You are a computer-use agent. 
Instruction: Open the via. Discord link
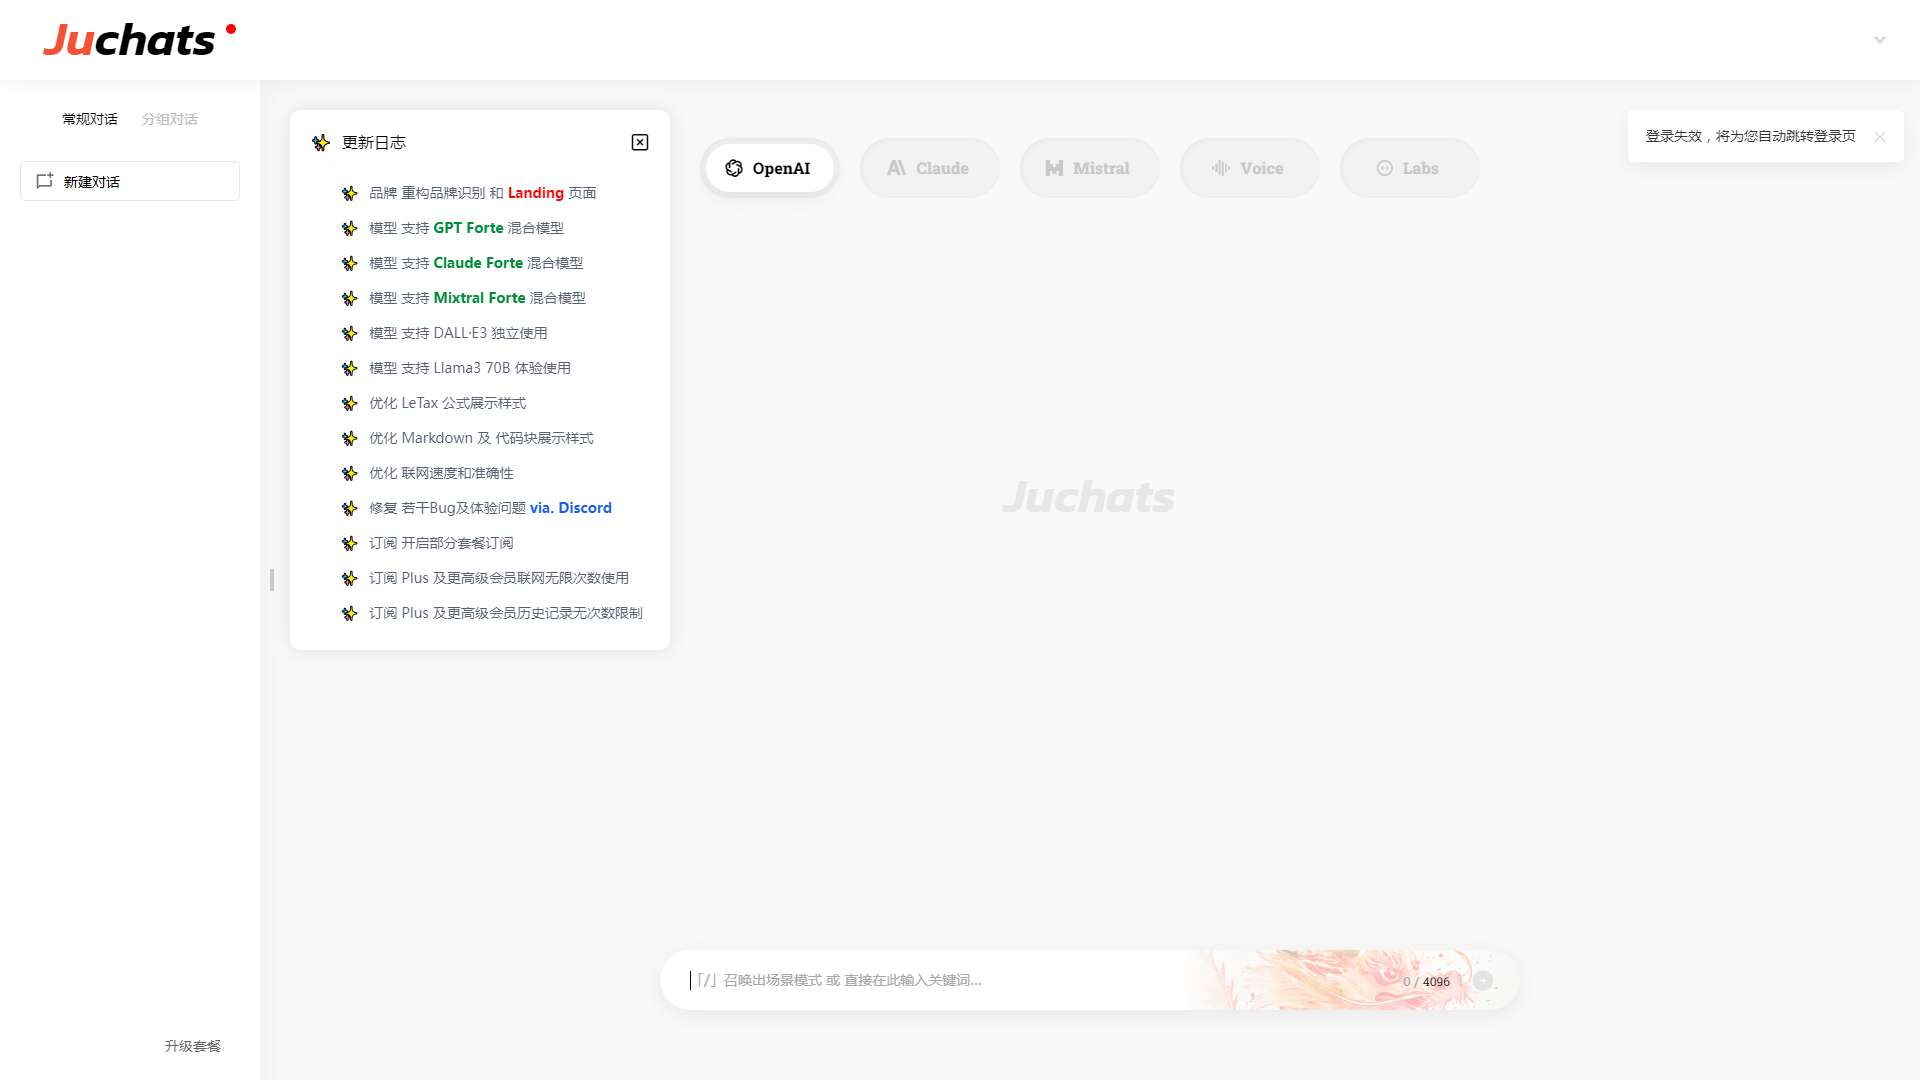coord(571,508)
